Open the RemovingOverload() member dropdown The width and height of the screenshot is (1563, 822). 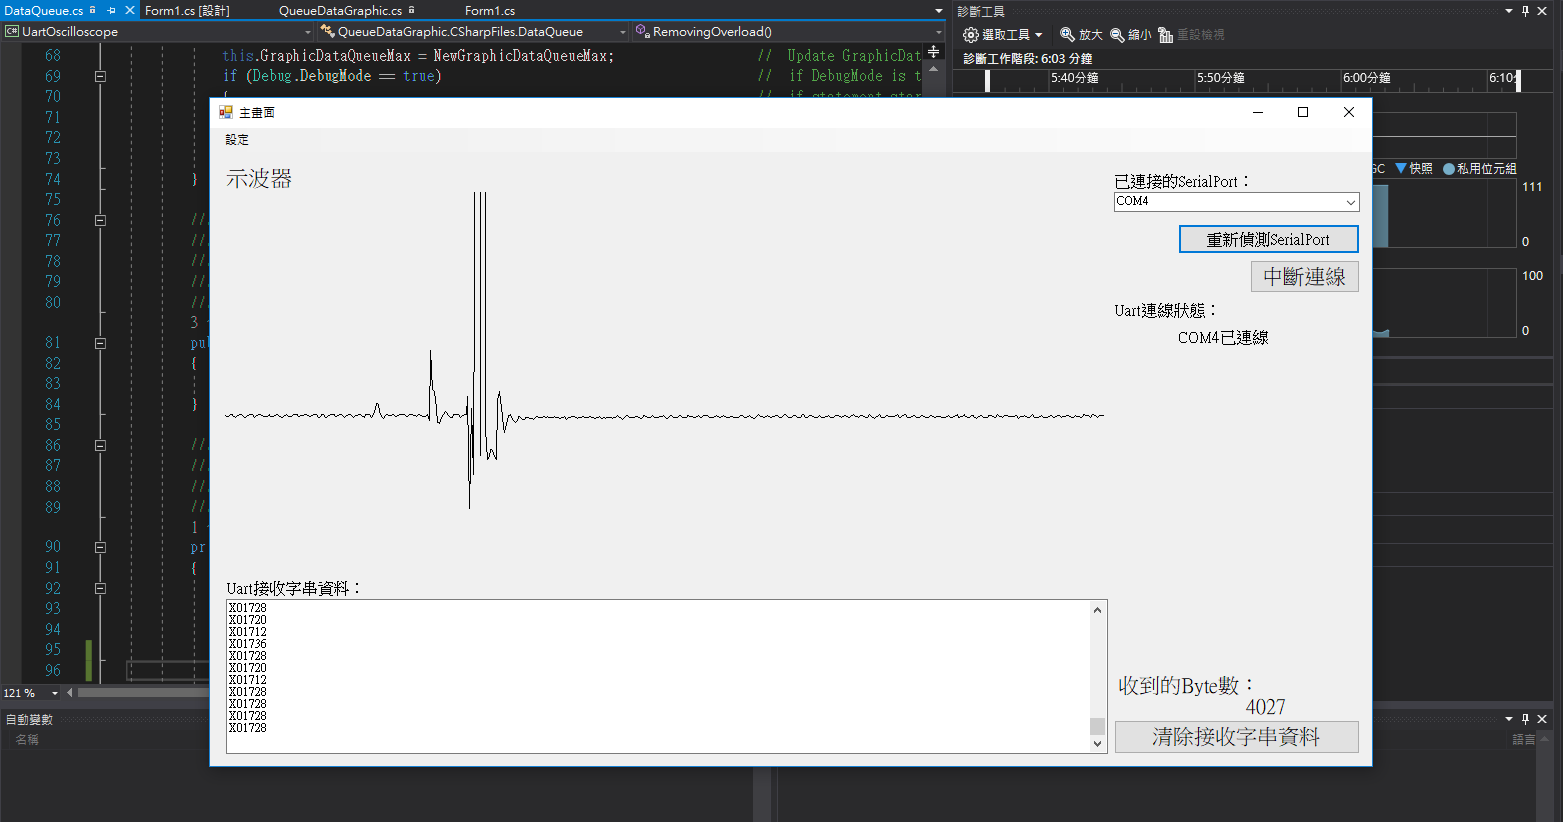[788, 32]
